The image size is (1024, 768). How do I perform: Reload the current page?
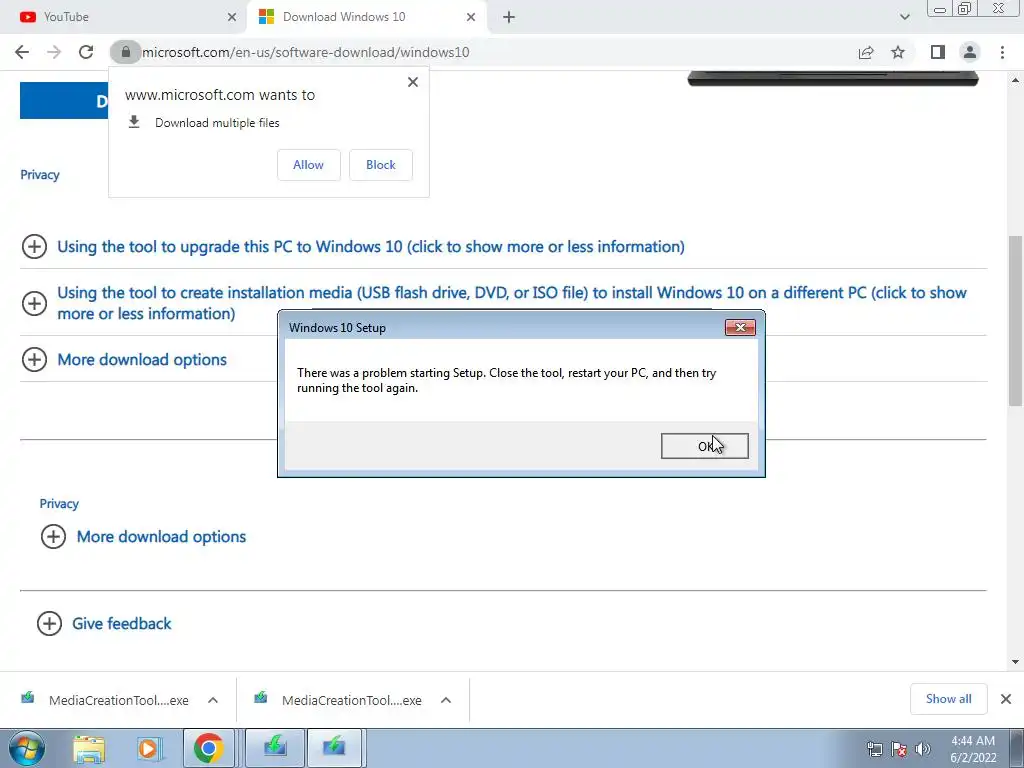(86, 52)
